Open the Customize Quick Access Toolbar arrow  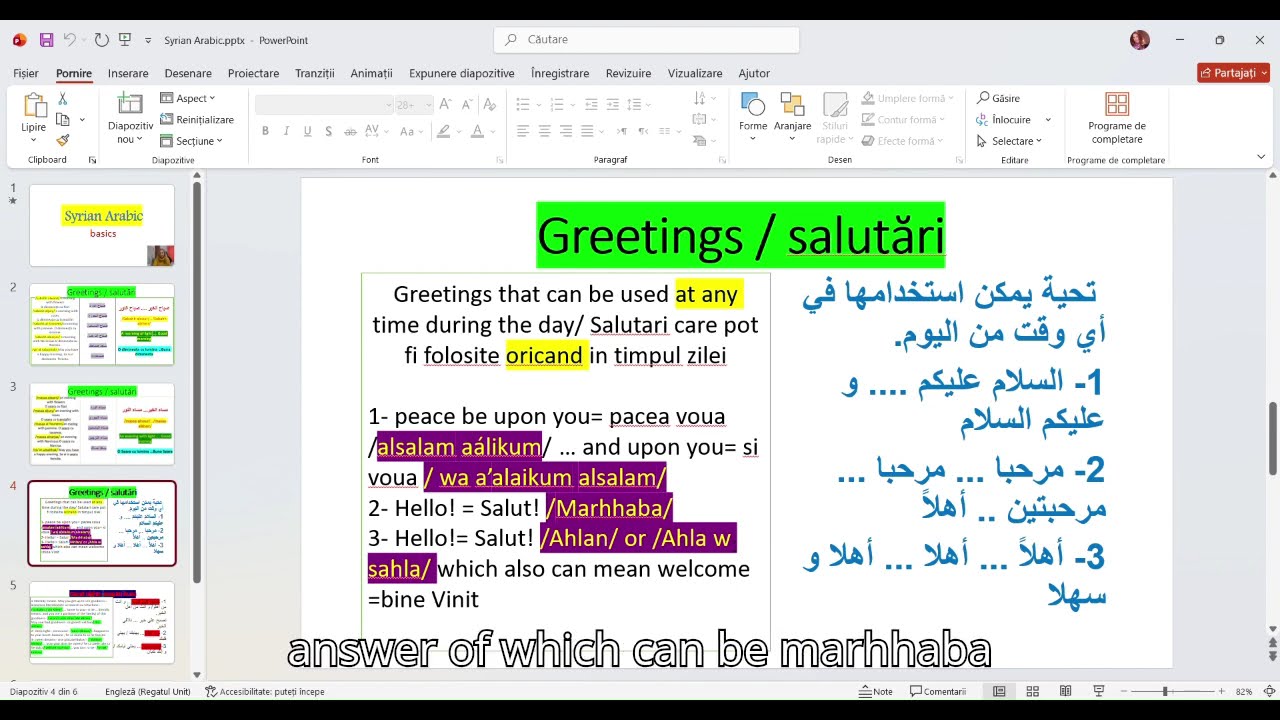click(x=148, y=41)
